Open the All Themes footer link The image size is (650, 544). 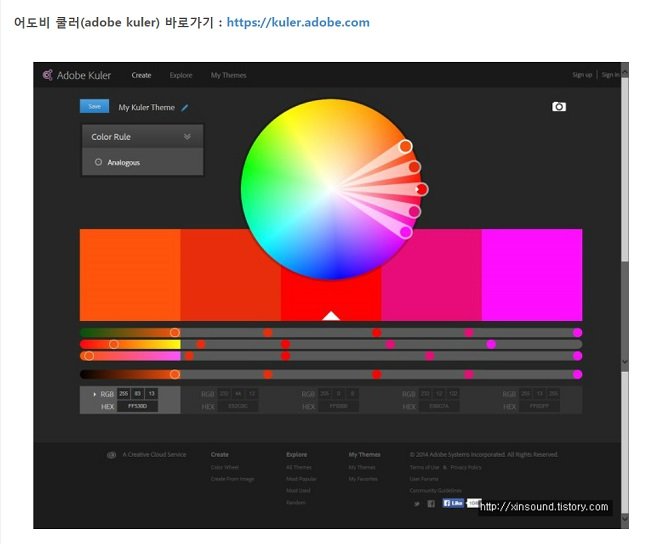pyautogui.click(x=298, y=467)
